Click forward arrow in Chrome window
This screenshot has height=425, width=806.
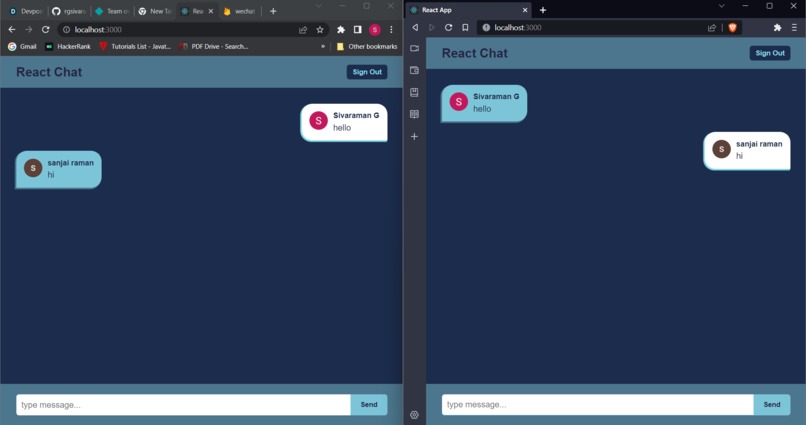point(29,30)
